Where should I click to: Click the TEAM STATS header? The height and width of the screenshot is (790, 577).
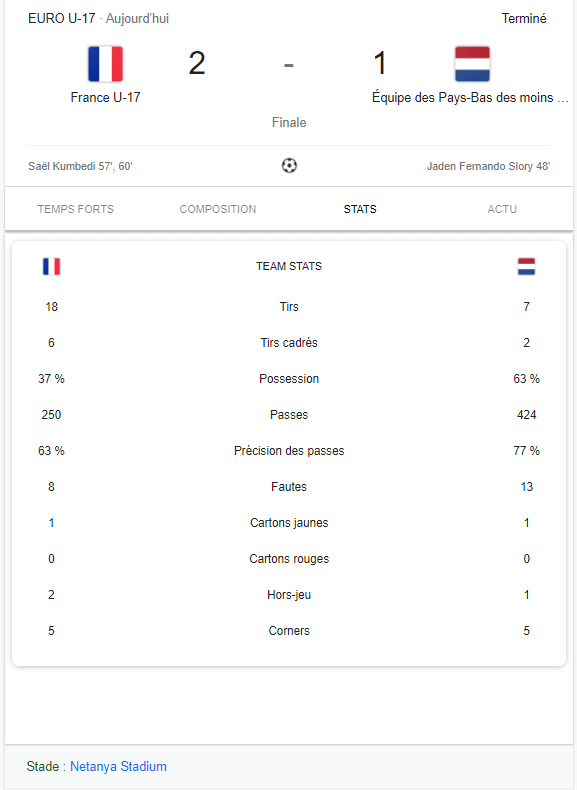click(x=289, y=266)
